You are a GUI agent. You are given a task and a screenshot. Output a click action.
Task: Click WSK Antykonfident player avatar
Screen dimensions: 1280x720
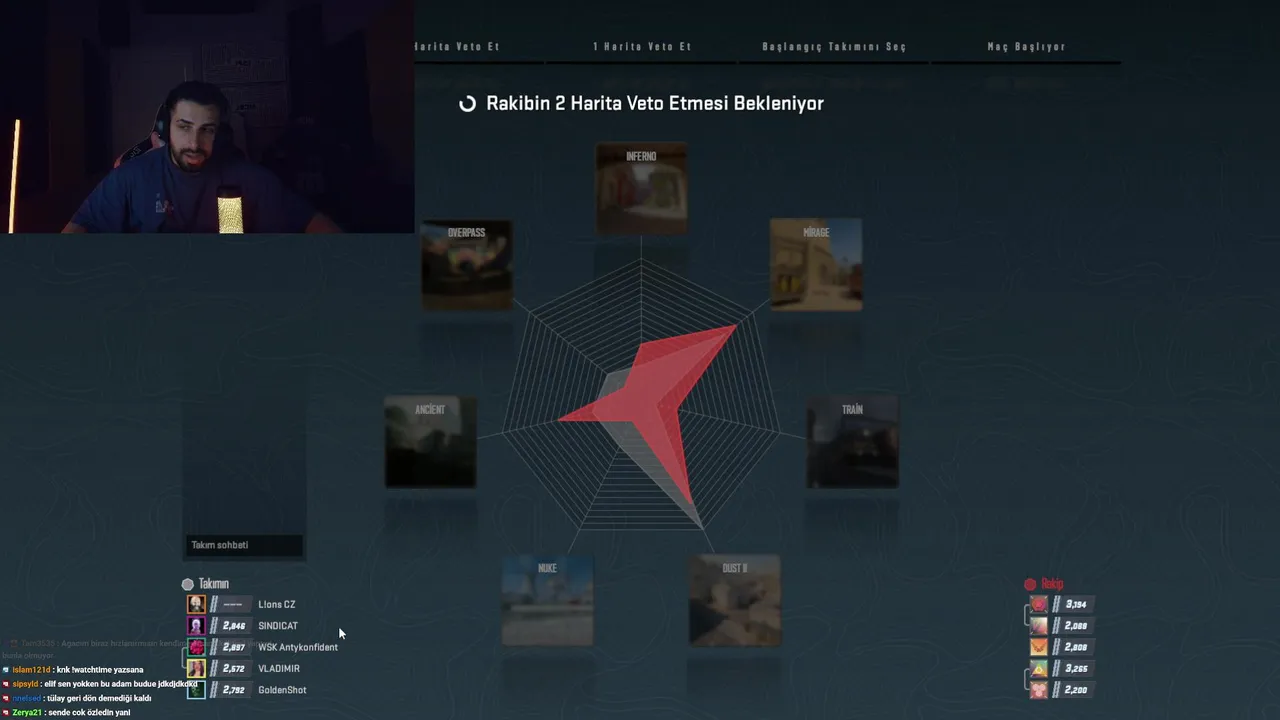tap(196, 647)
